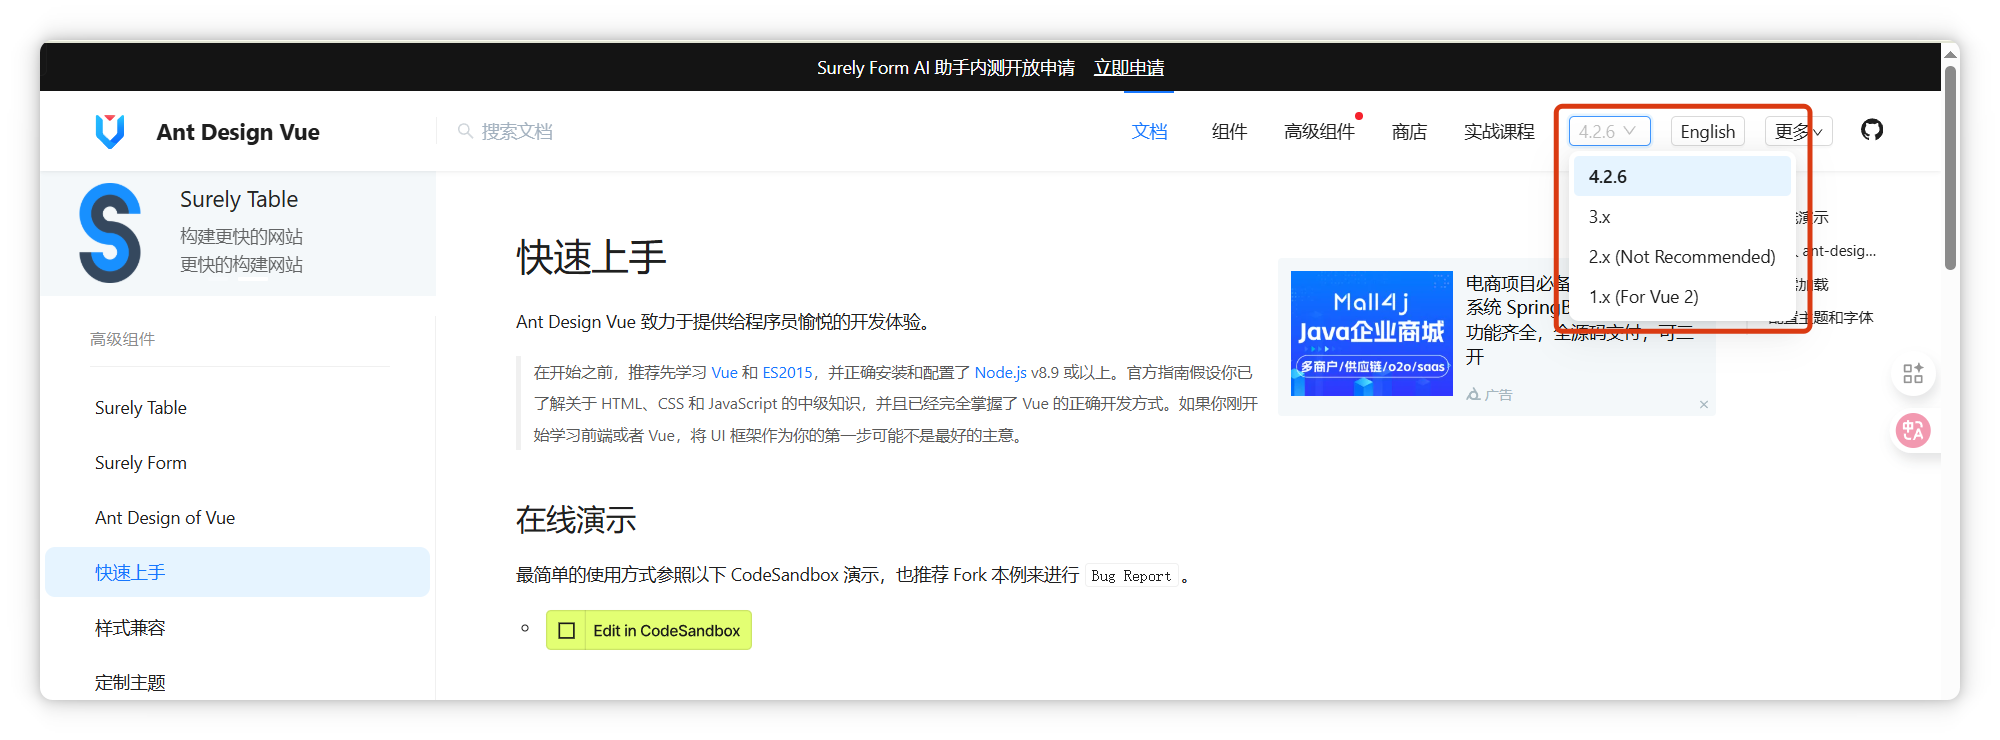The height and width of the screenshot is (740, 2000).
Task: Open the GitHub repository icon
Action: (x=1871, y=130)
